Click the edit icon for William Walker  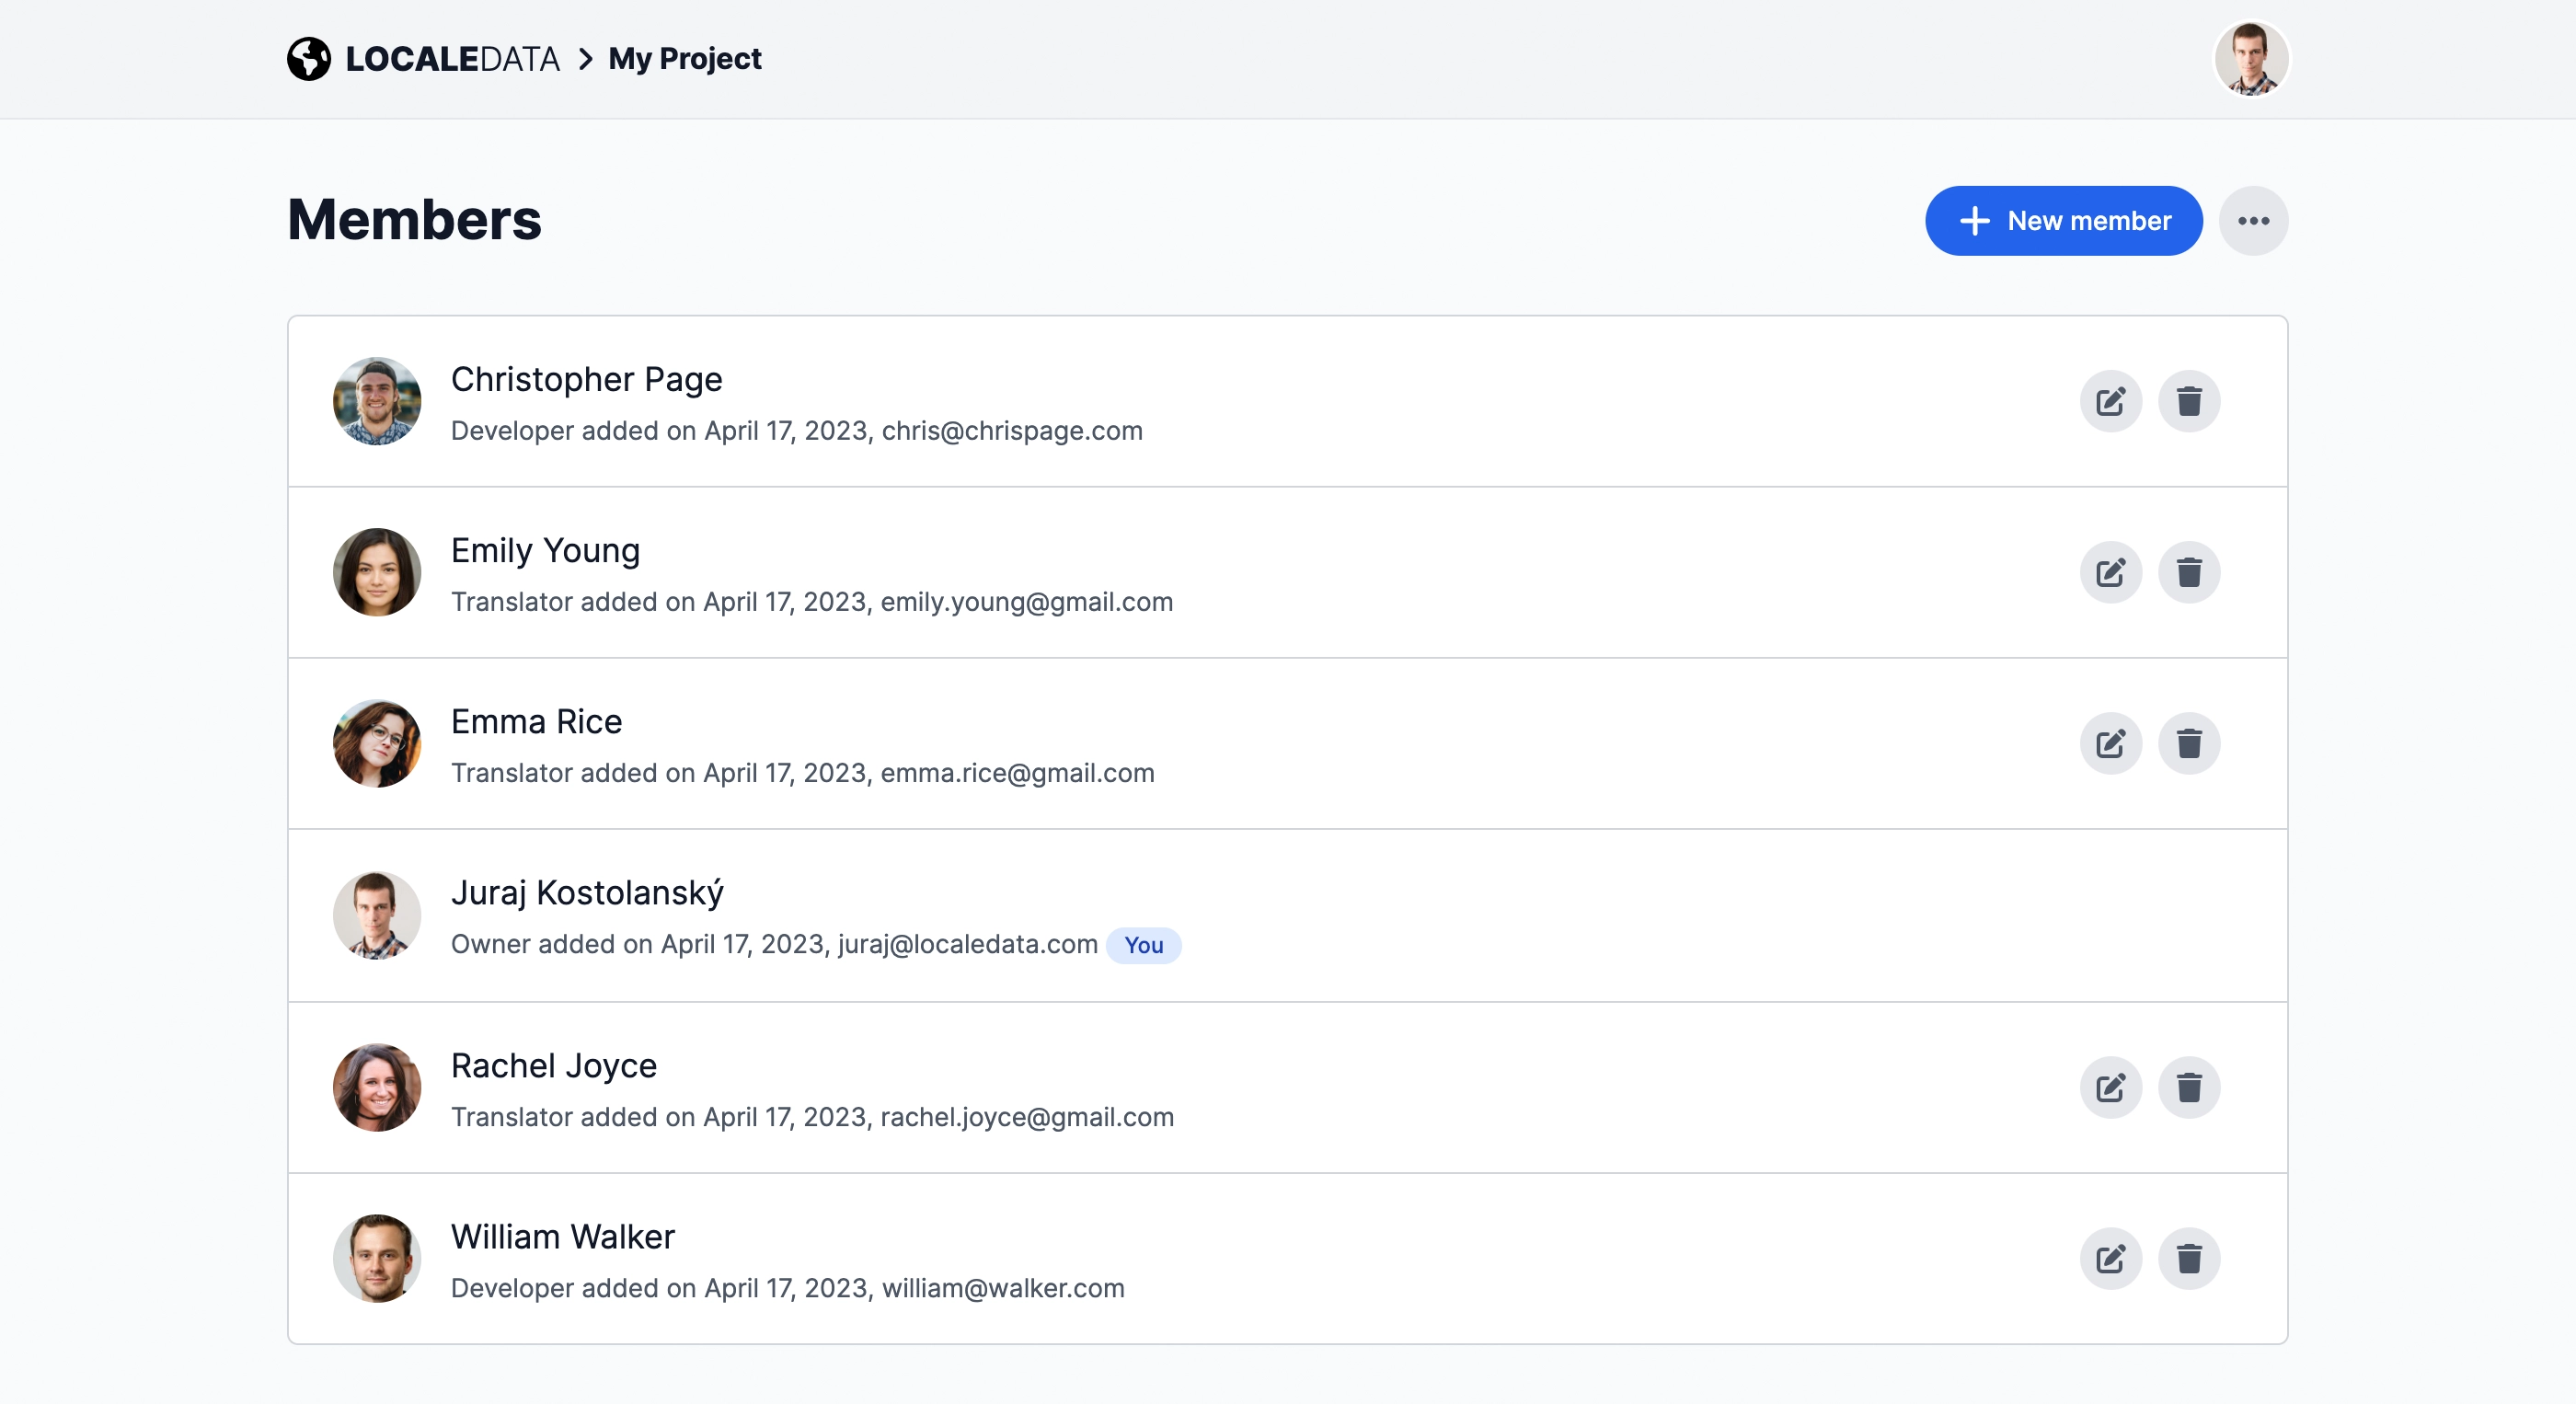2110,1259
